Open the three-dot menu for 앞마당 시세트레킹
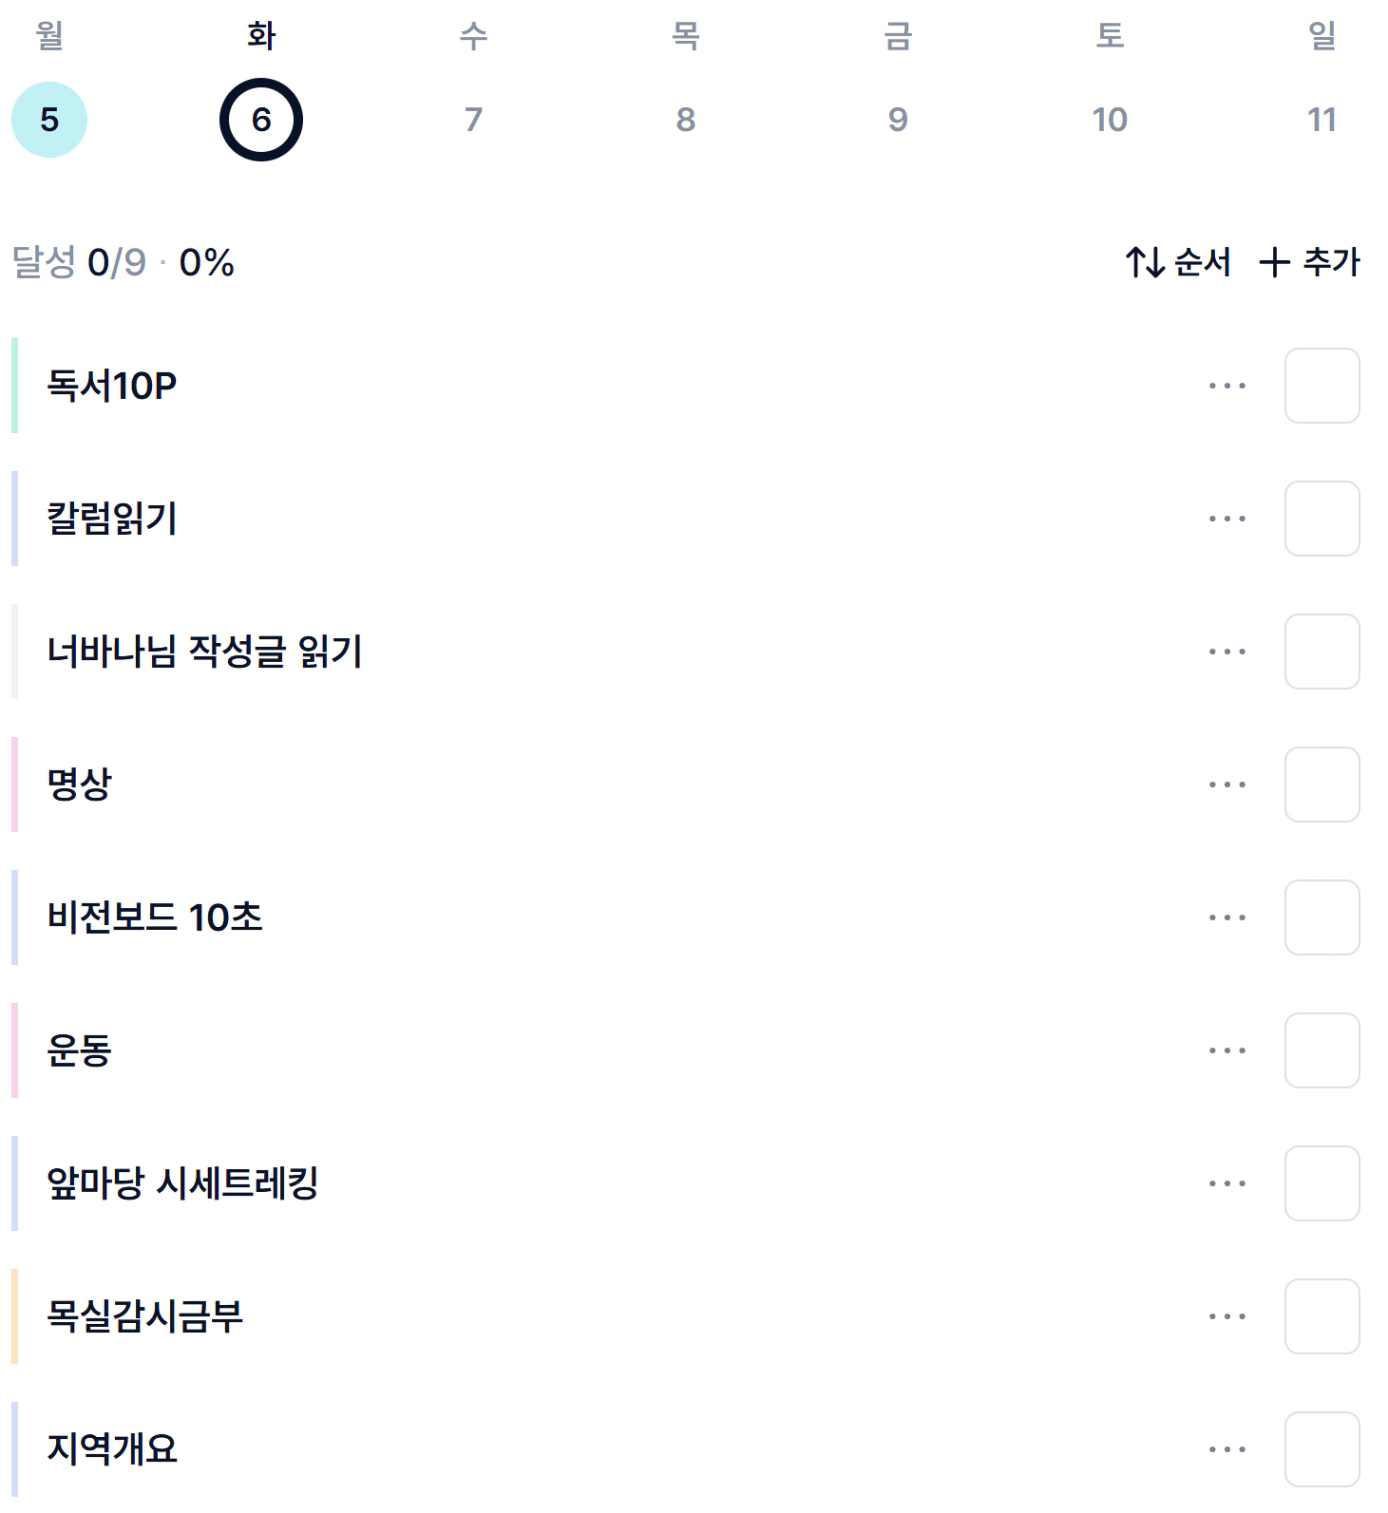Image resolution: width=1388 pixels, height=1513 pixels. point(1227,1184)
